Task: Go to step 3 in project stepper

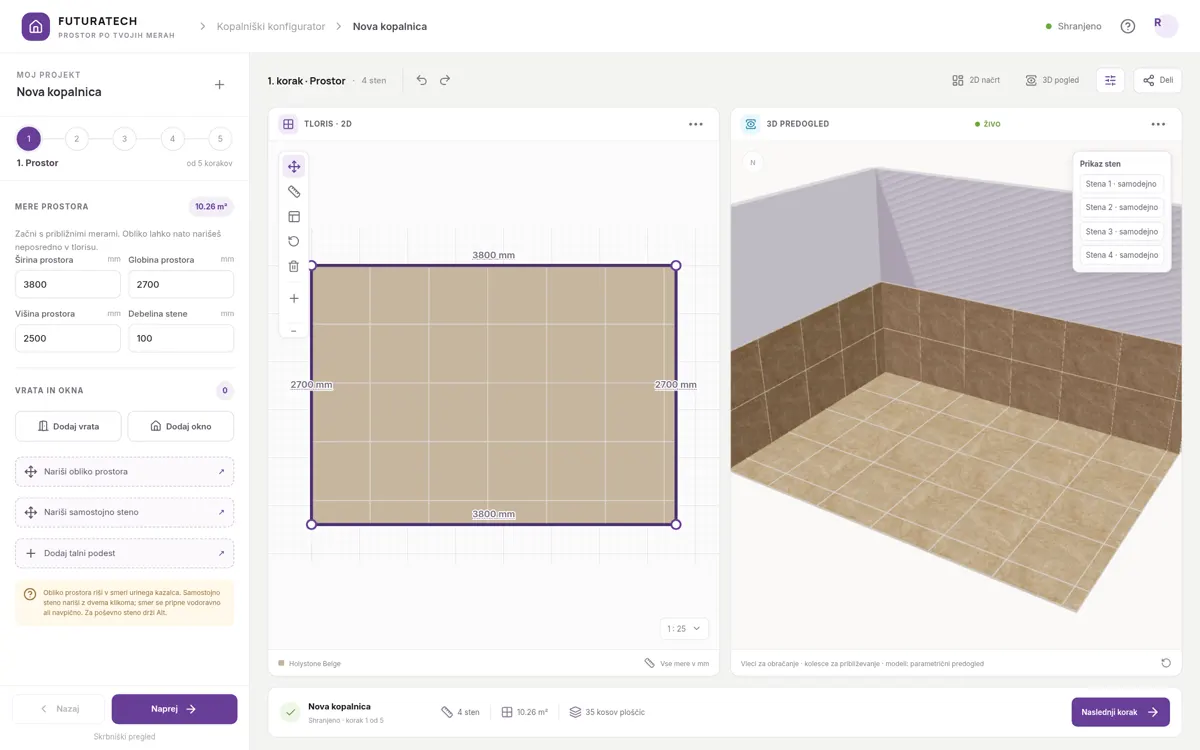Action: 124,139
